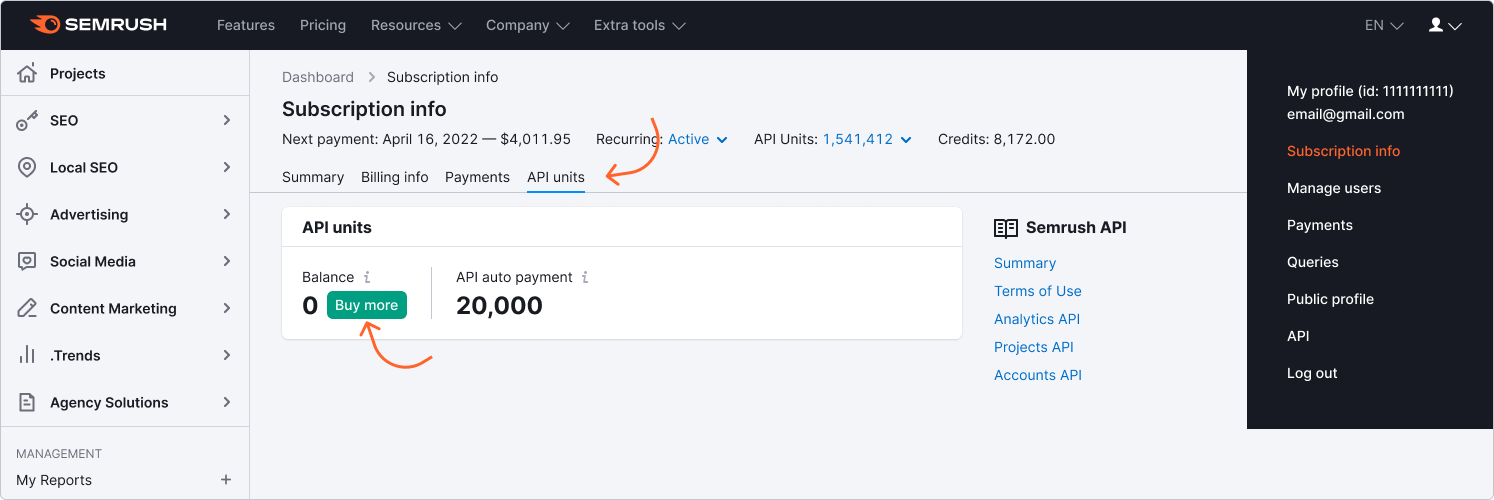Click the Advertising target icon
Viewport: 1494px width, 500px height.
pos(27,214)
